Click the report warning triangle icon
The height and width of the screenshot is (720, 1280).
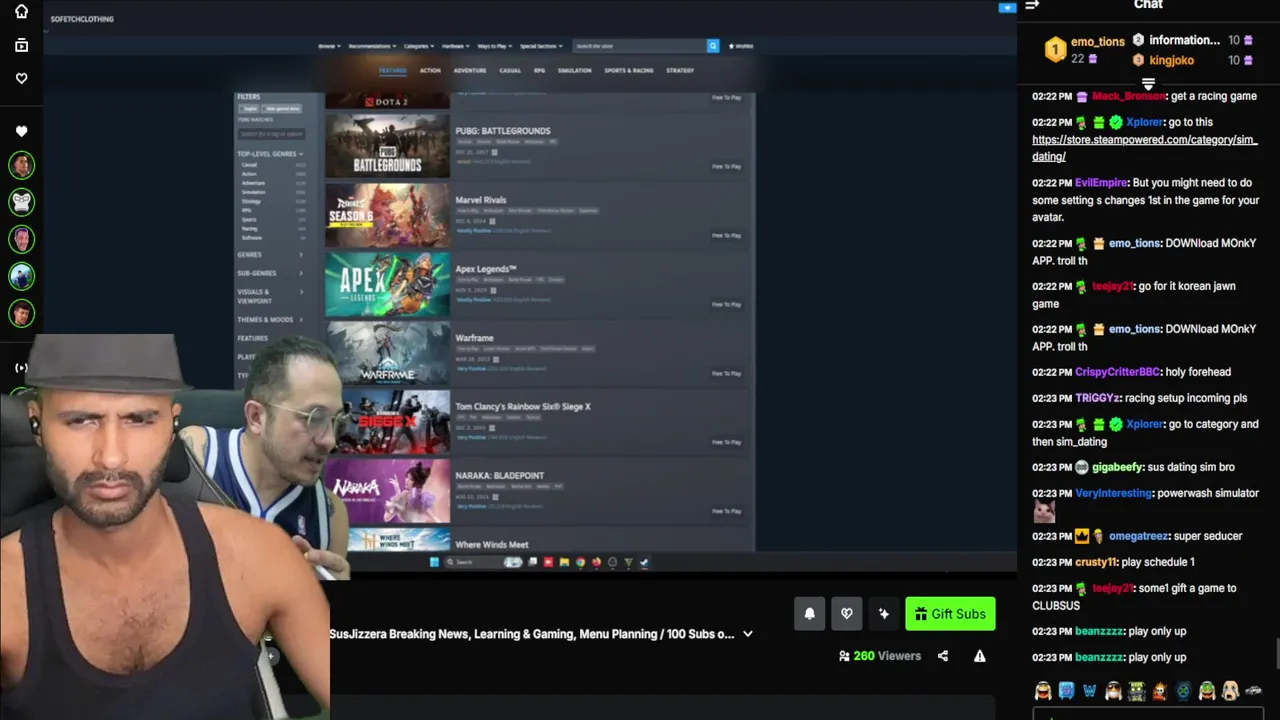[x=980, y=656]
